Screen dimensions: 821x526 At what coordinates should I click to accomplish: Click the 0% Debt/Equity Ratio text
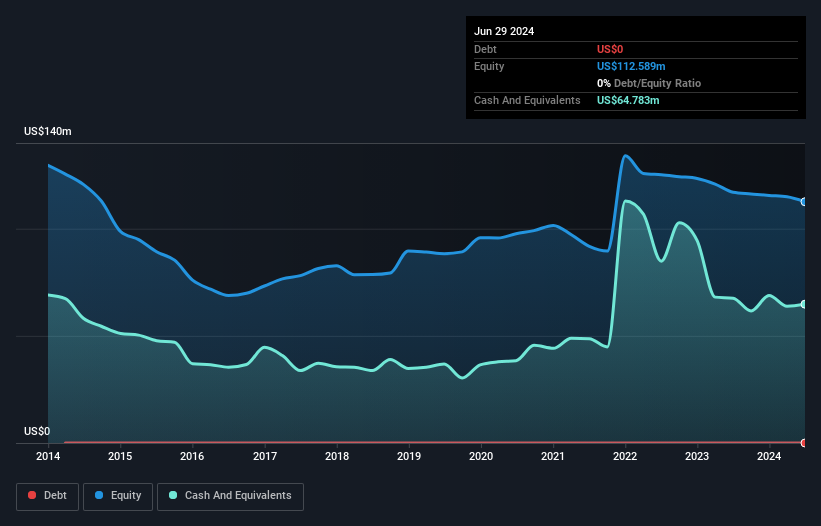click(649, 83)
